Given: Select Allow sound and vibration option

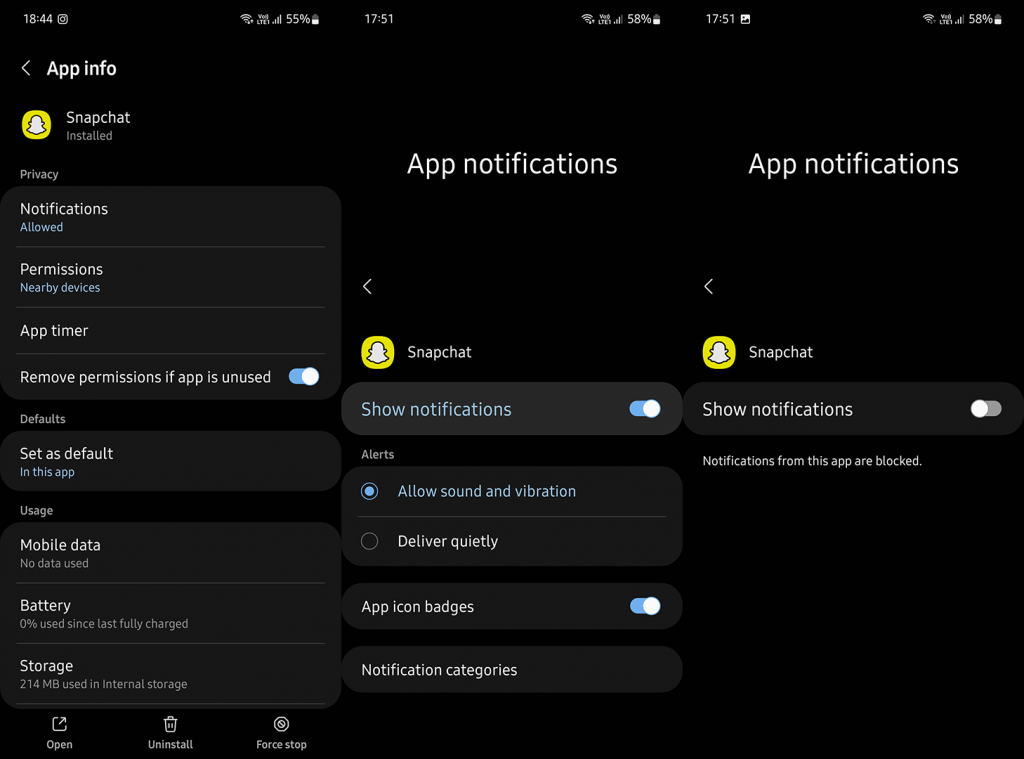Looking at the screenshot, I should pos(370,491).
